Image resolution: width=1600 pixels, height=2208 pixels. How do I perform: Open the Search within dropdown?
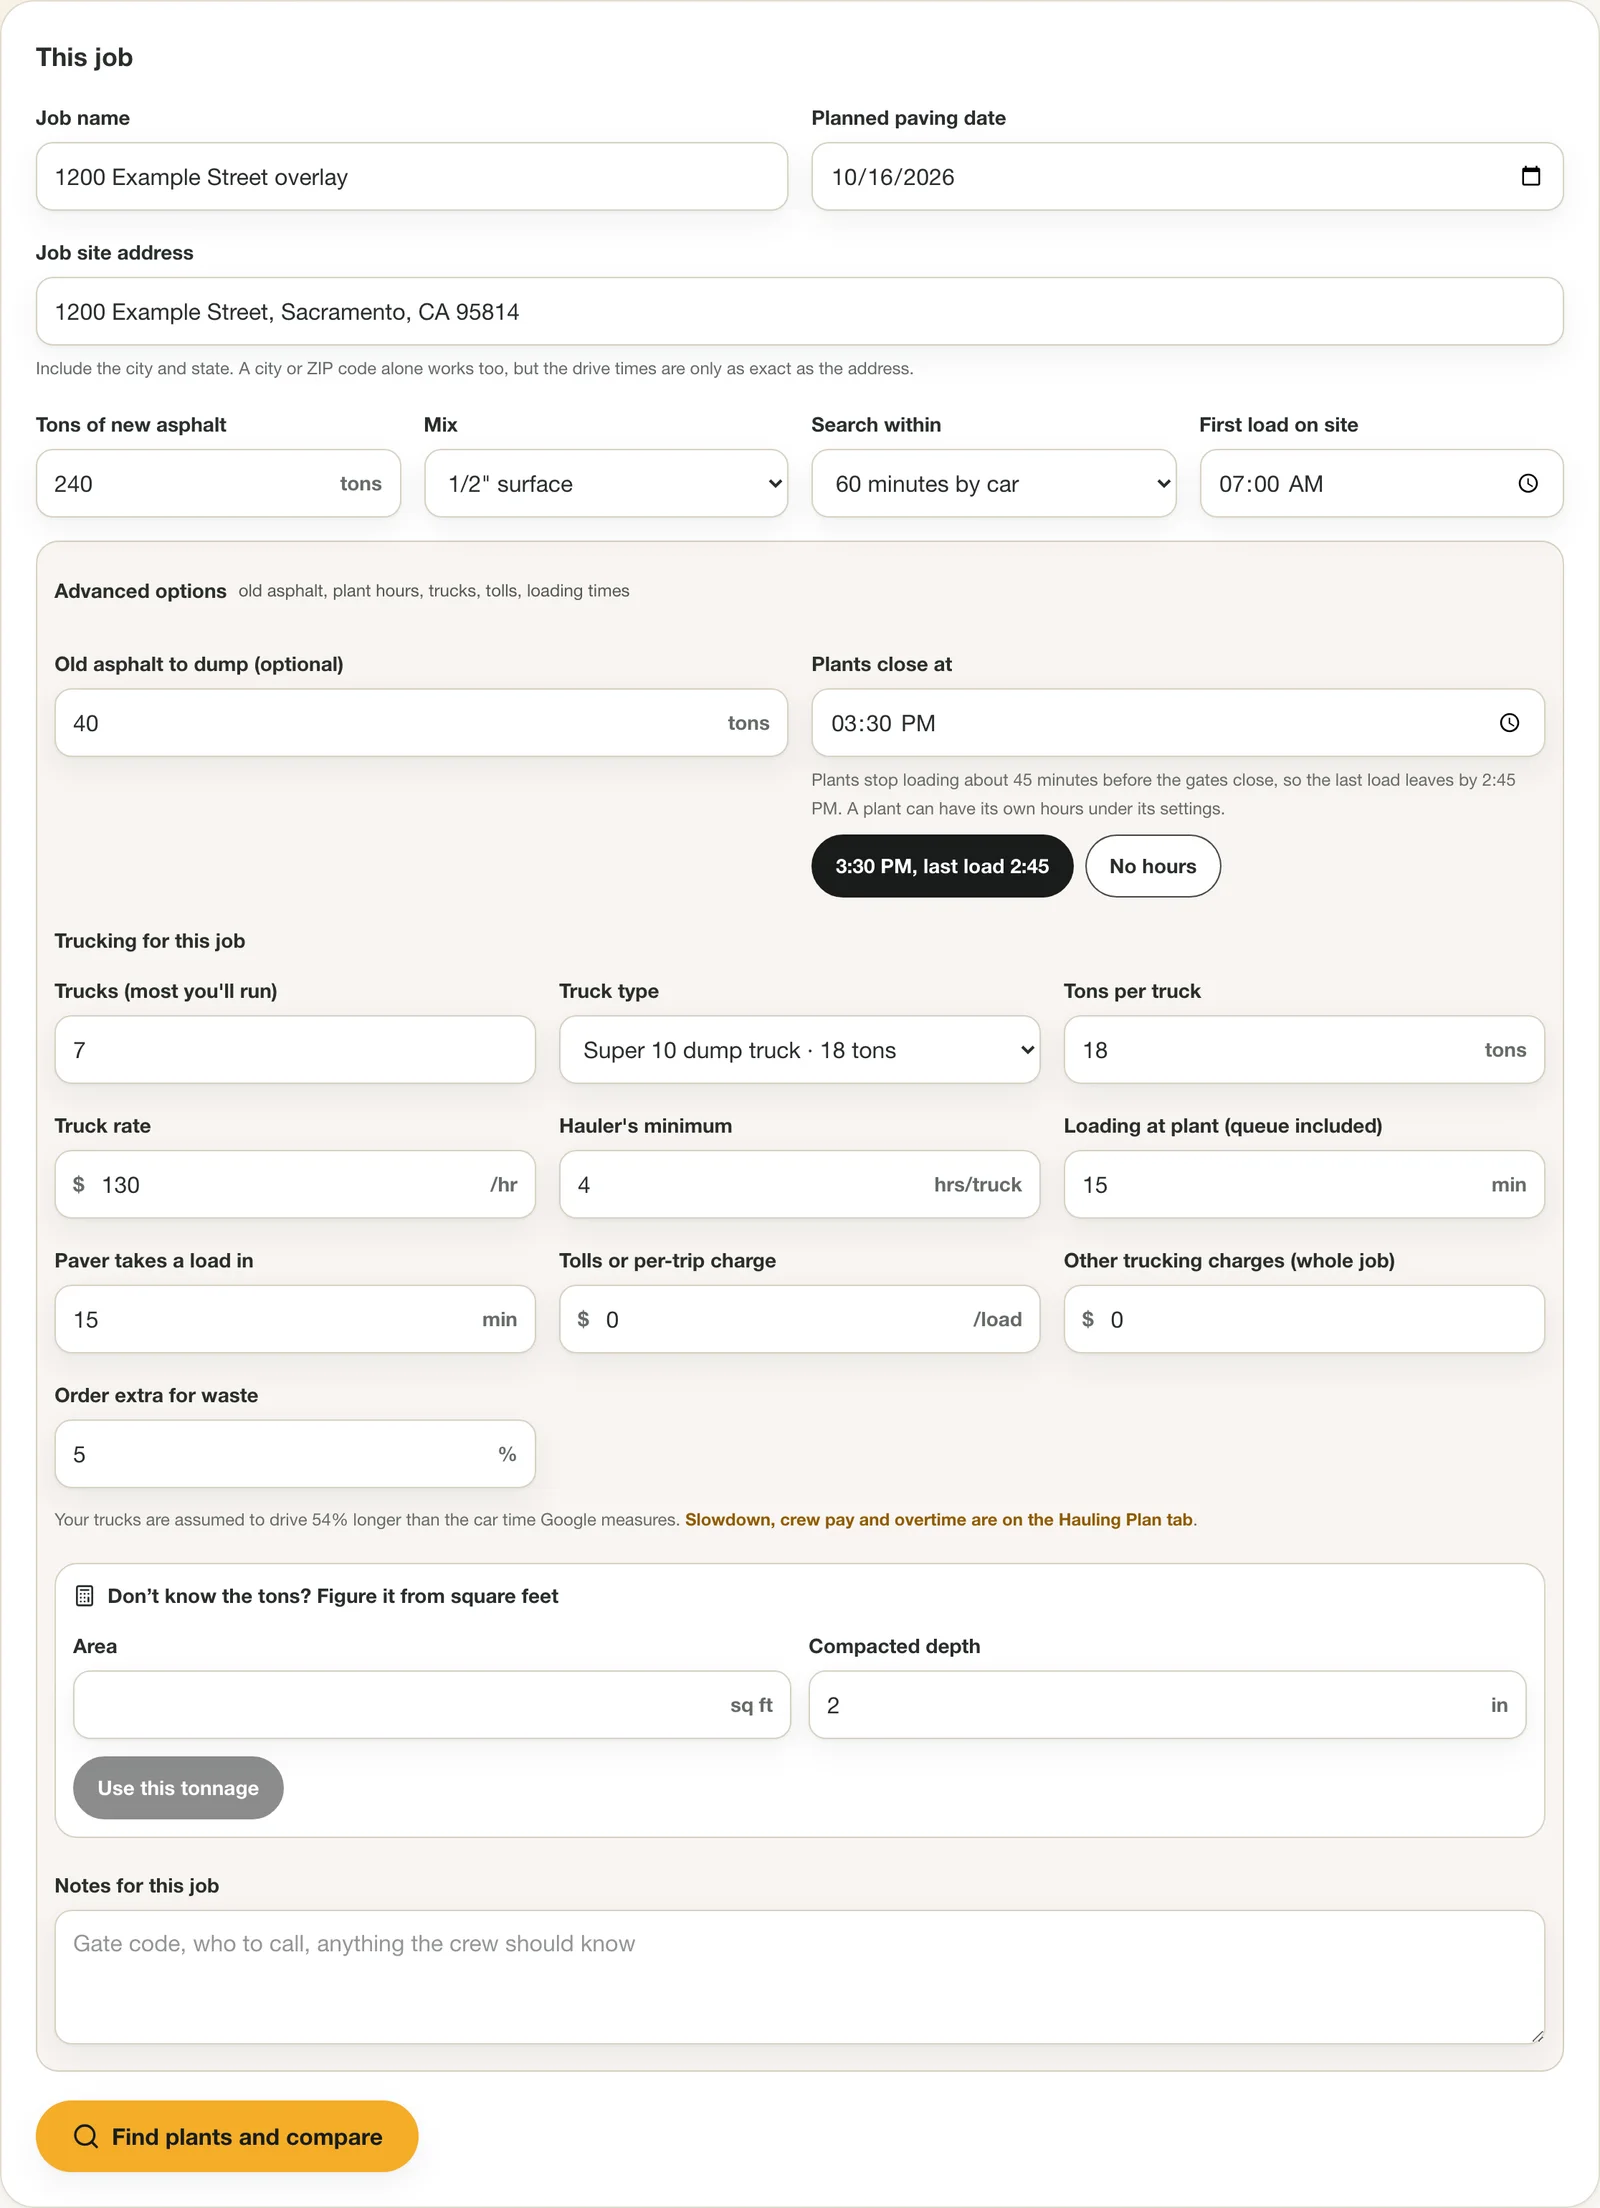click(994, 483)
